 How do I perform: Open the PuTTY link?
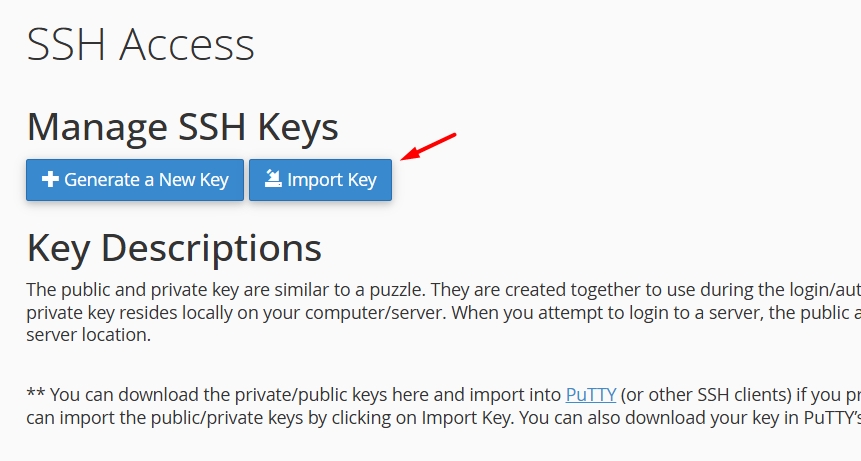pos(590,394)
